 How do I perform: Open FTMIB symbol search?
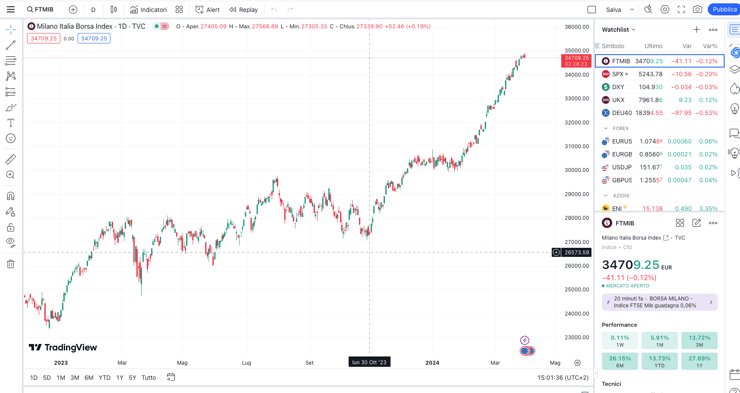point(41,9)
